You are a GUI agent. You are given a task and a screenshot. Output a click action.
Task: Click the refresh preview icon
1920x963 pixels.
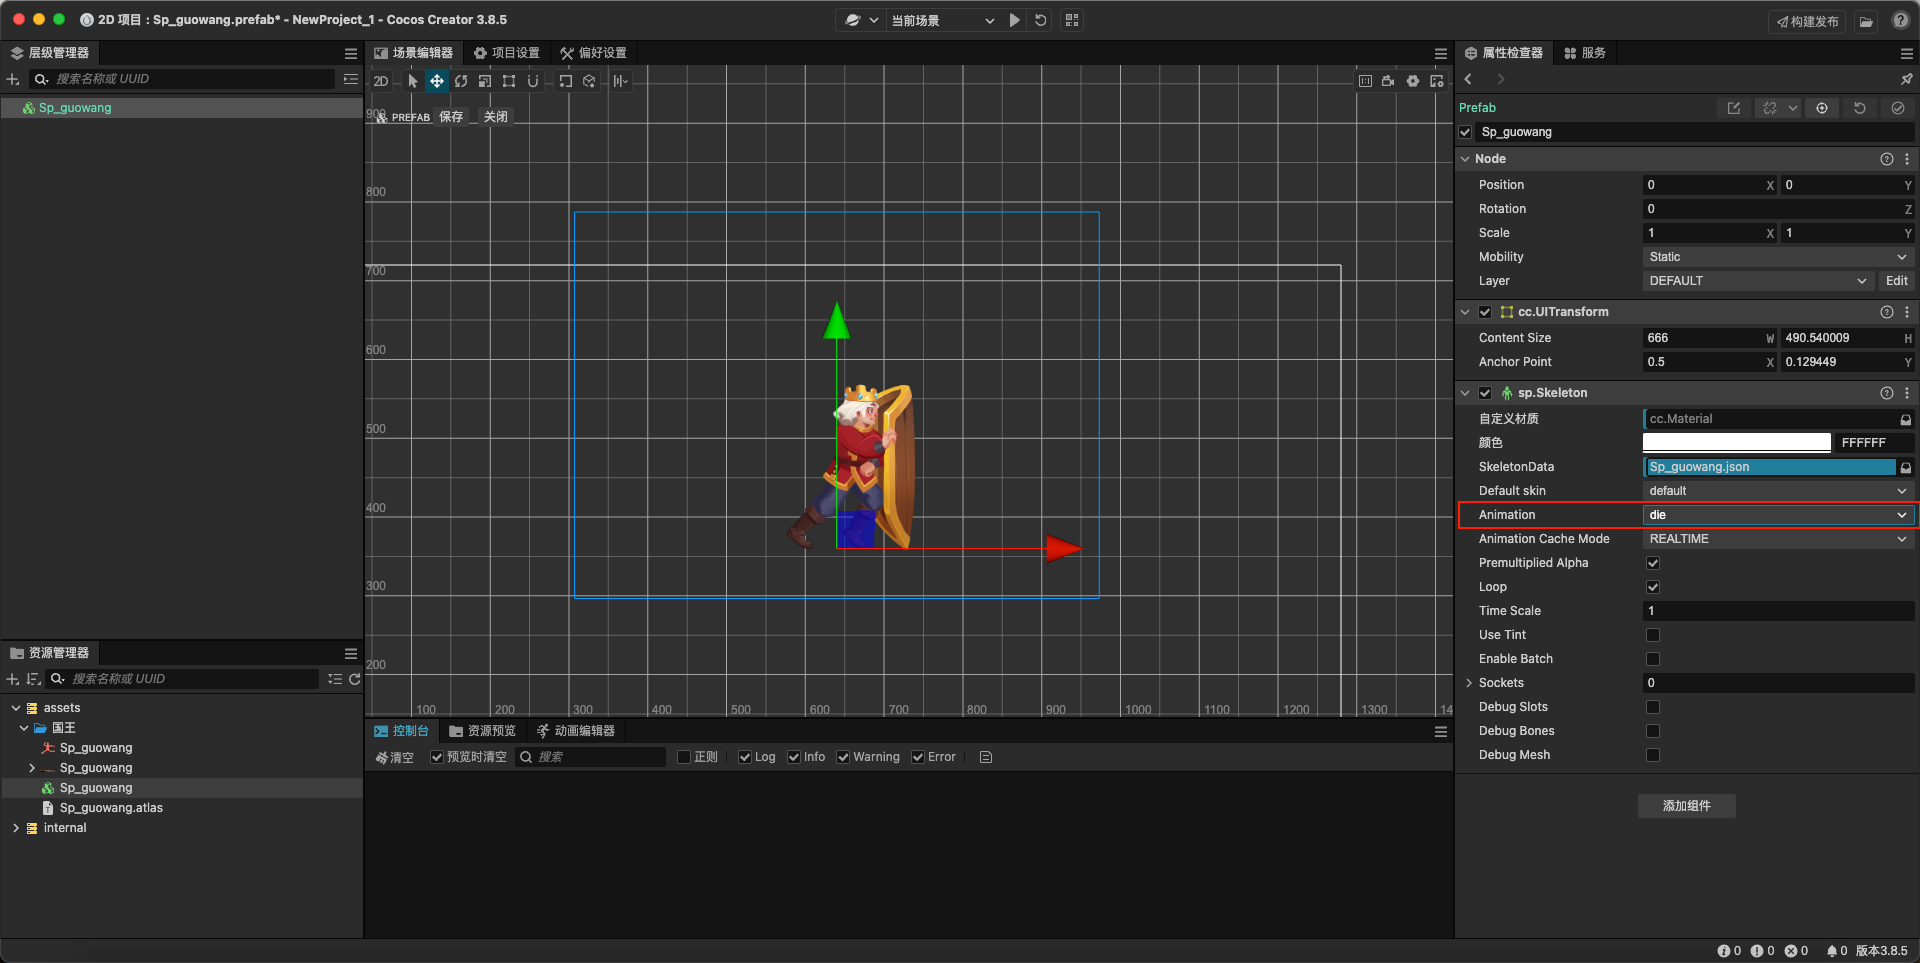pos(1041,20)
